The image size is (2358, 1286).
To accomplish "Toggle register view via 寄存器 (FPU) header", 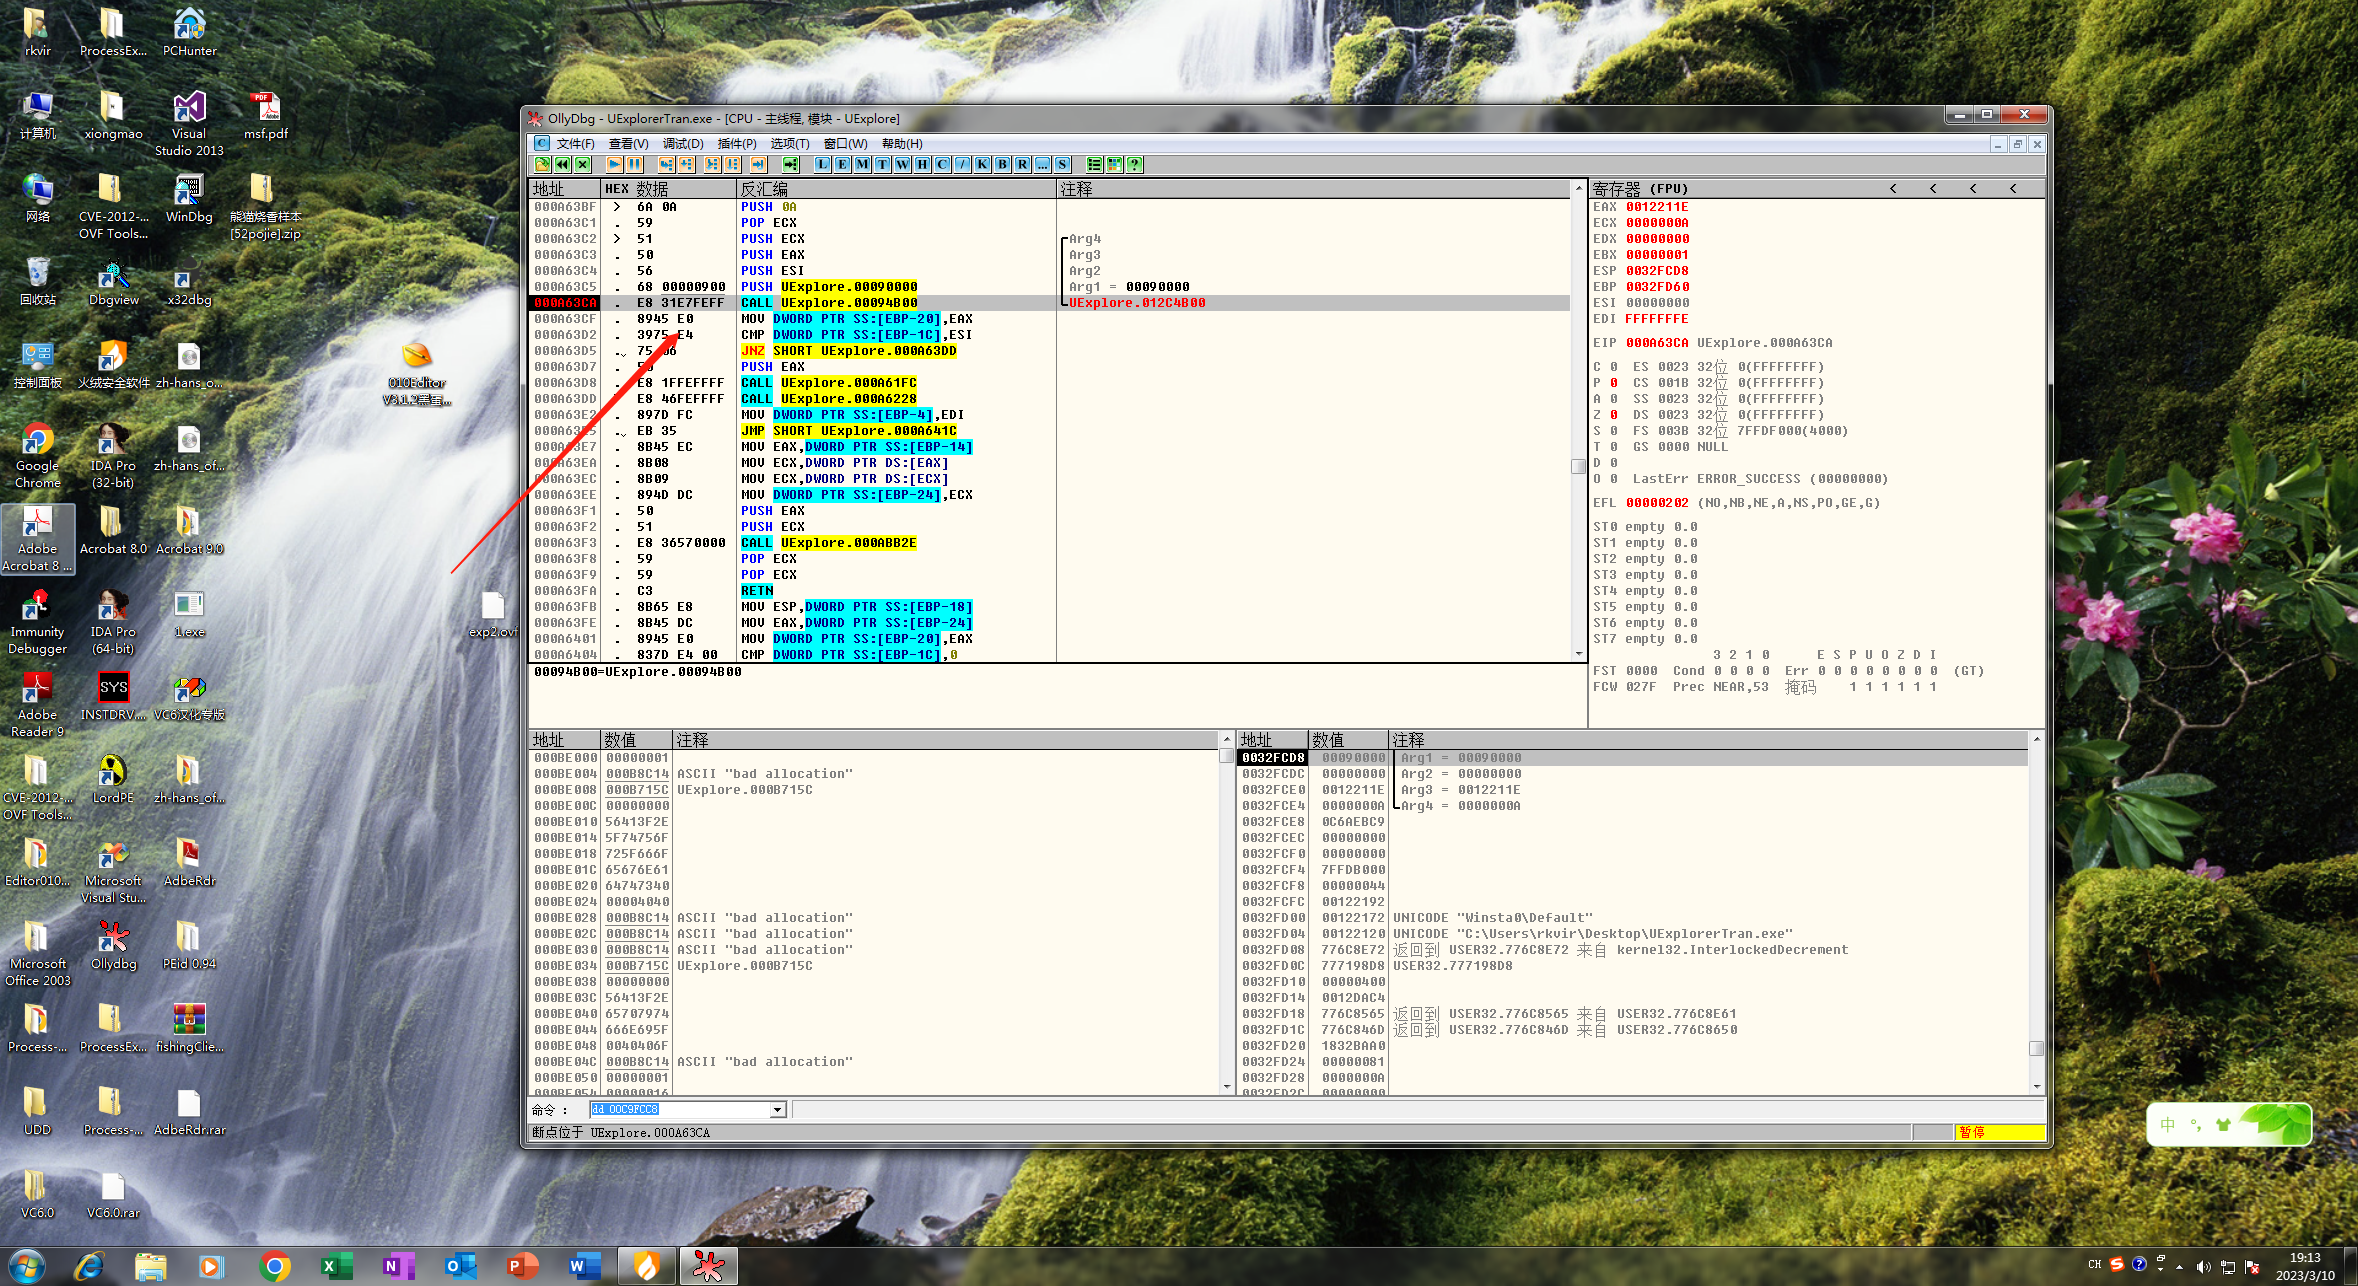I will click(x=1640, y=188).
